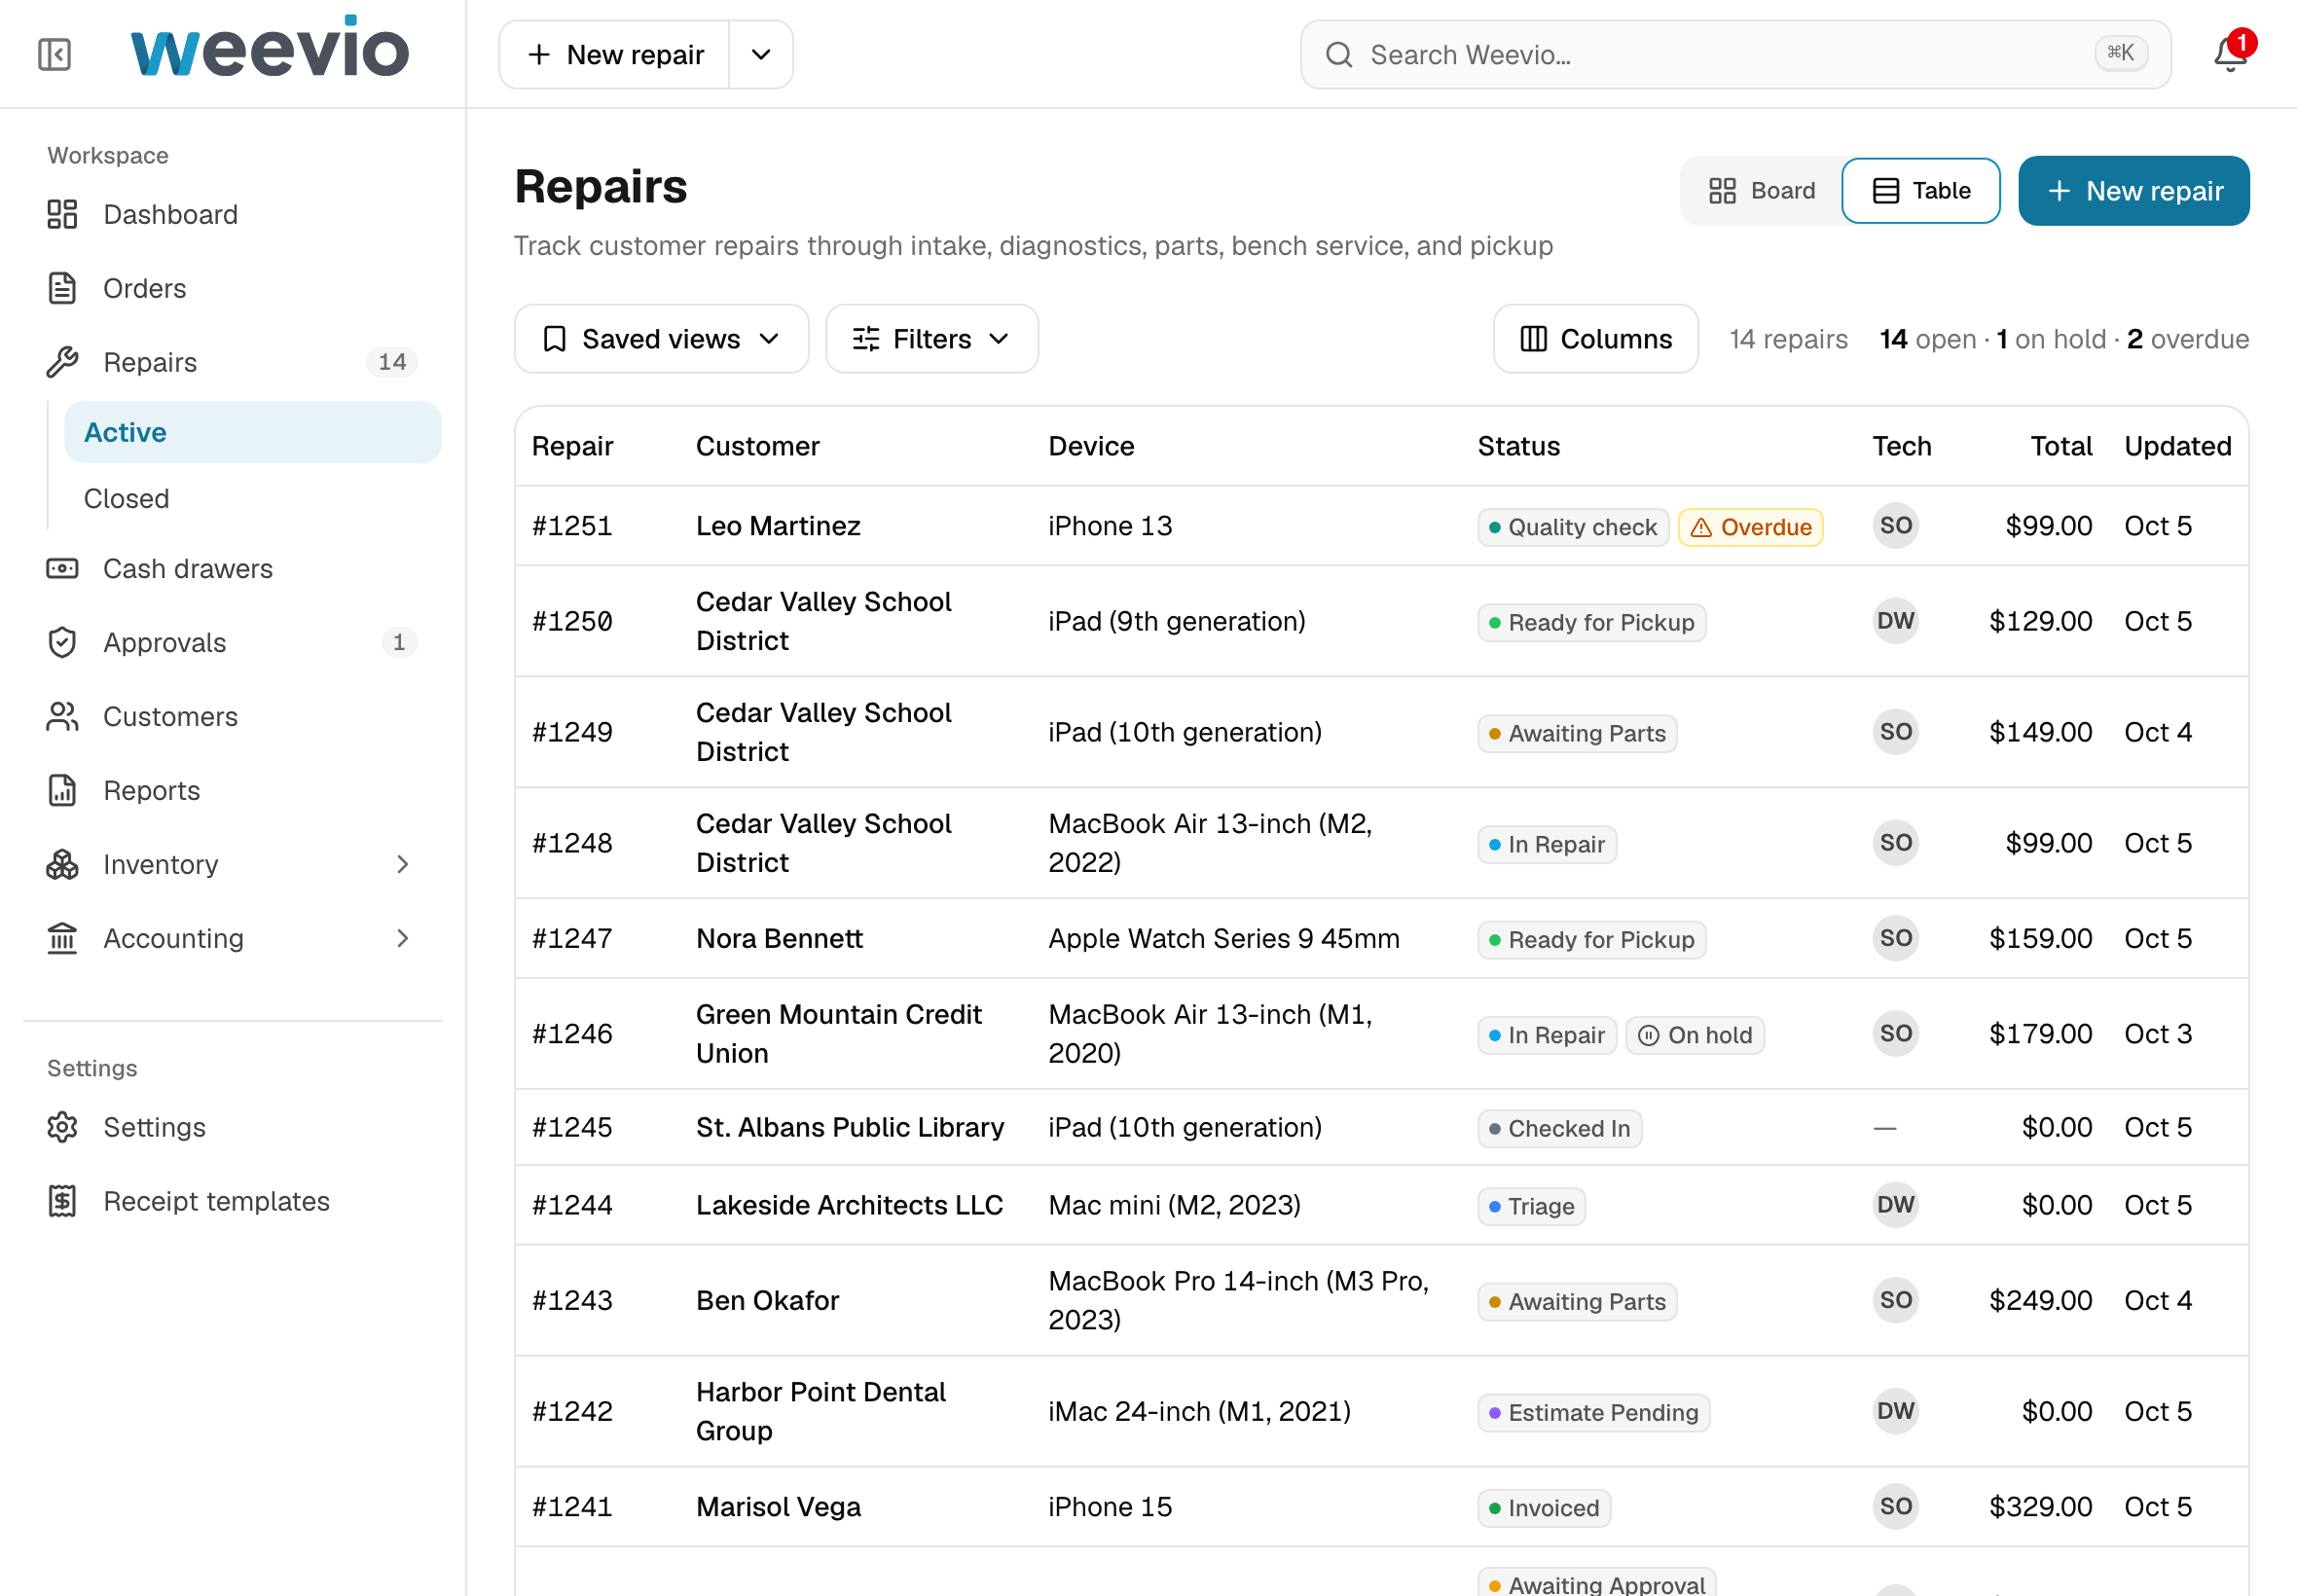This screenshot has height=1596, width=2297.
Task: Expand the Inventory submenu chevron
Action: 403,864
